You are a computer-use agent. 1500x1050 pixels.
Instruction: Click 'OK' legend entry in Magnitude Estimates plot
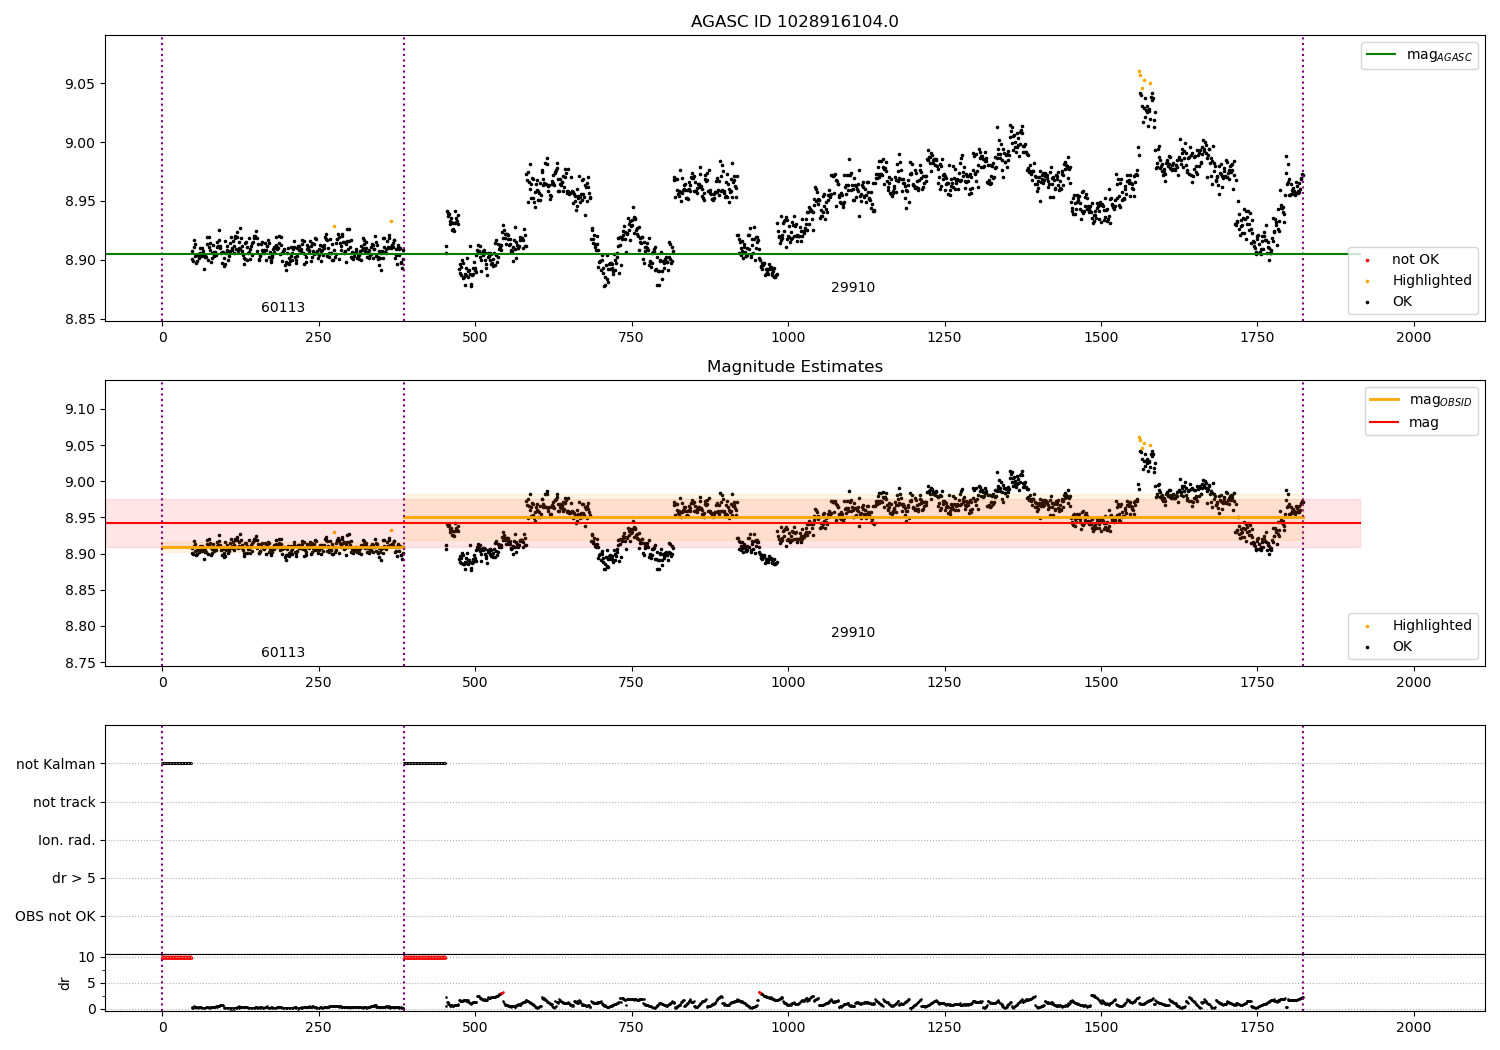pyautogui.click(x=1402, y=646)
